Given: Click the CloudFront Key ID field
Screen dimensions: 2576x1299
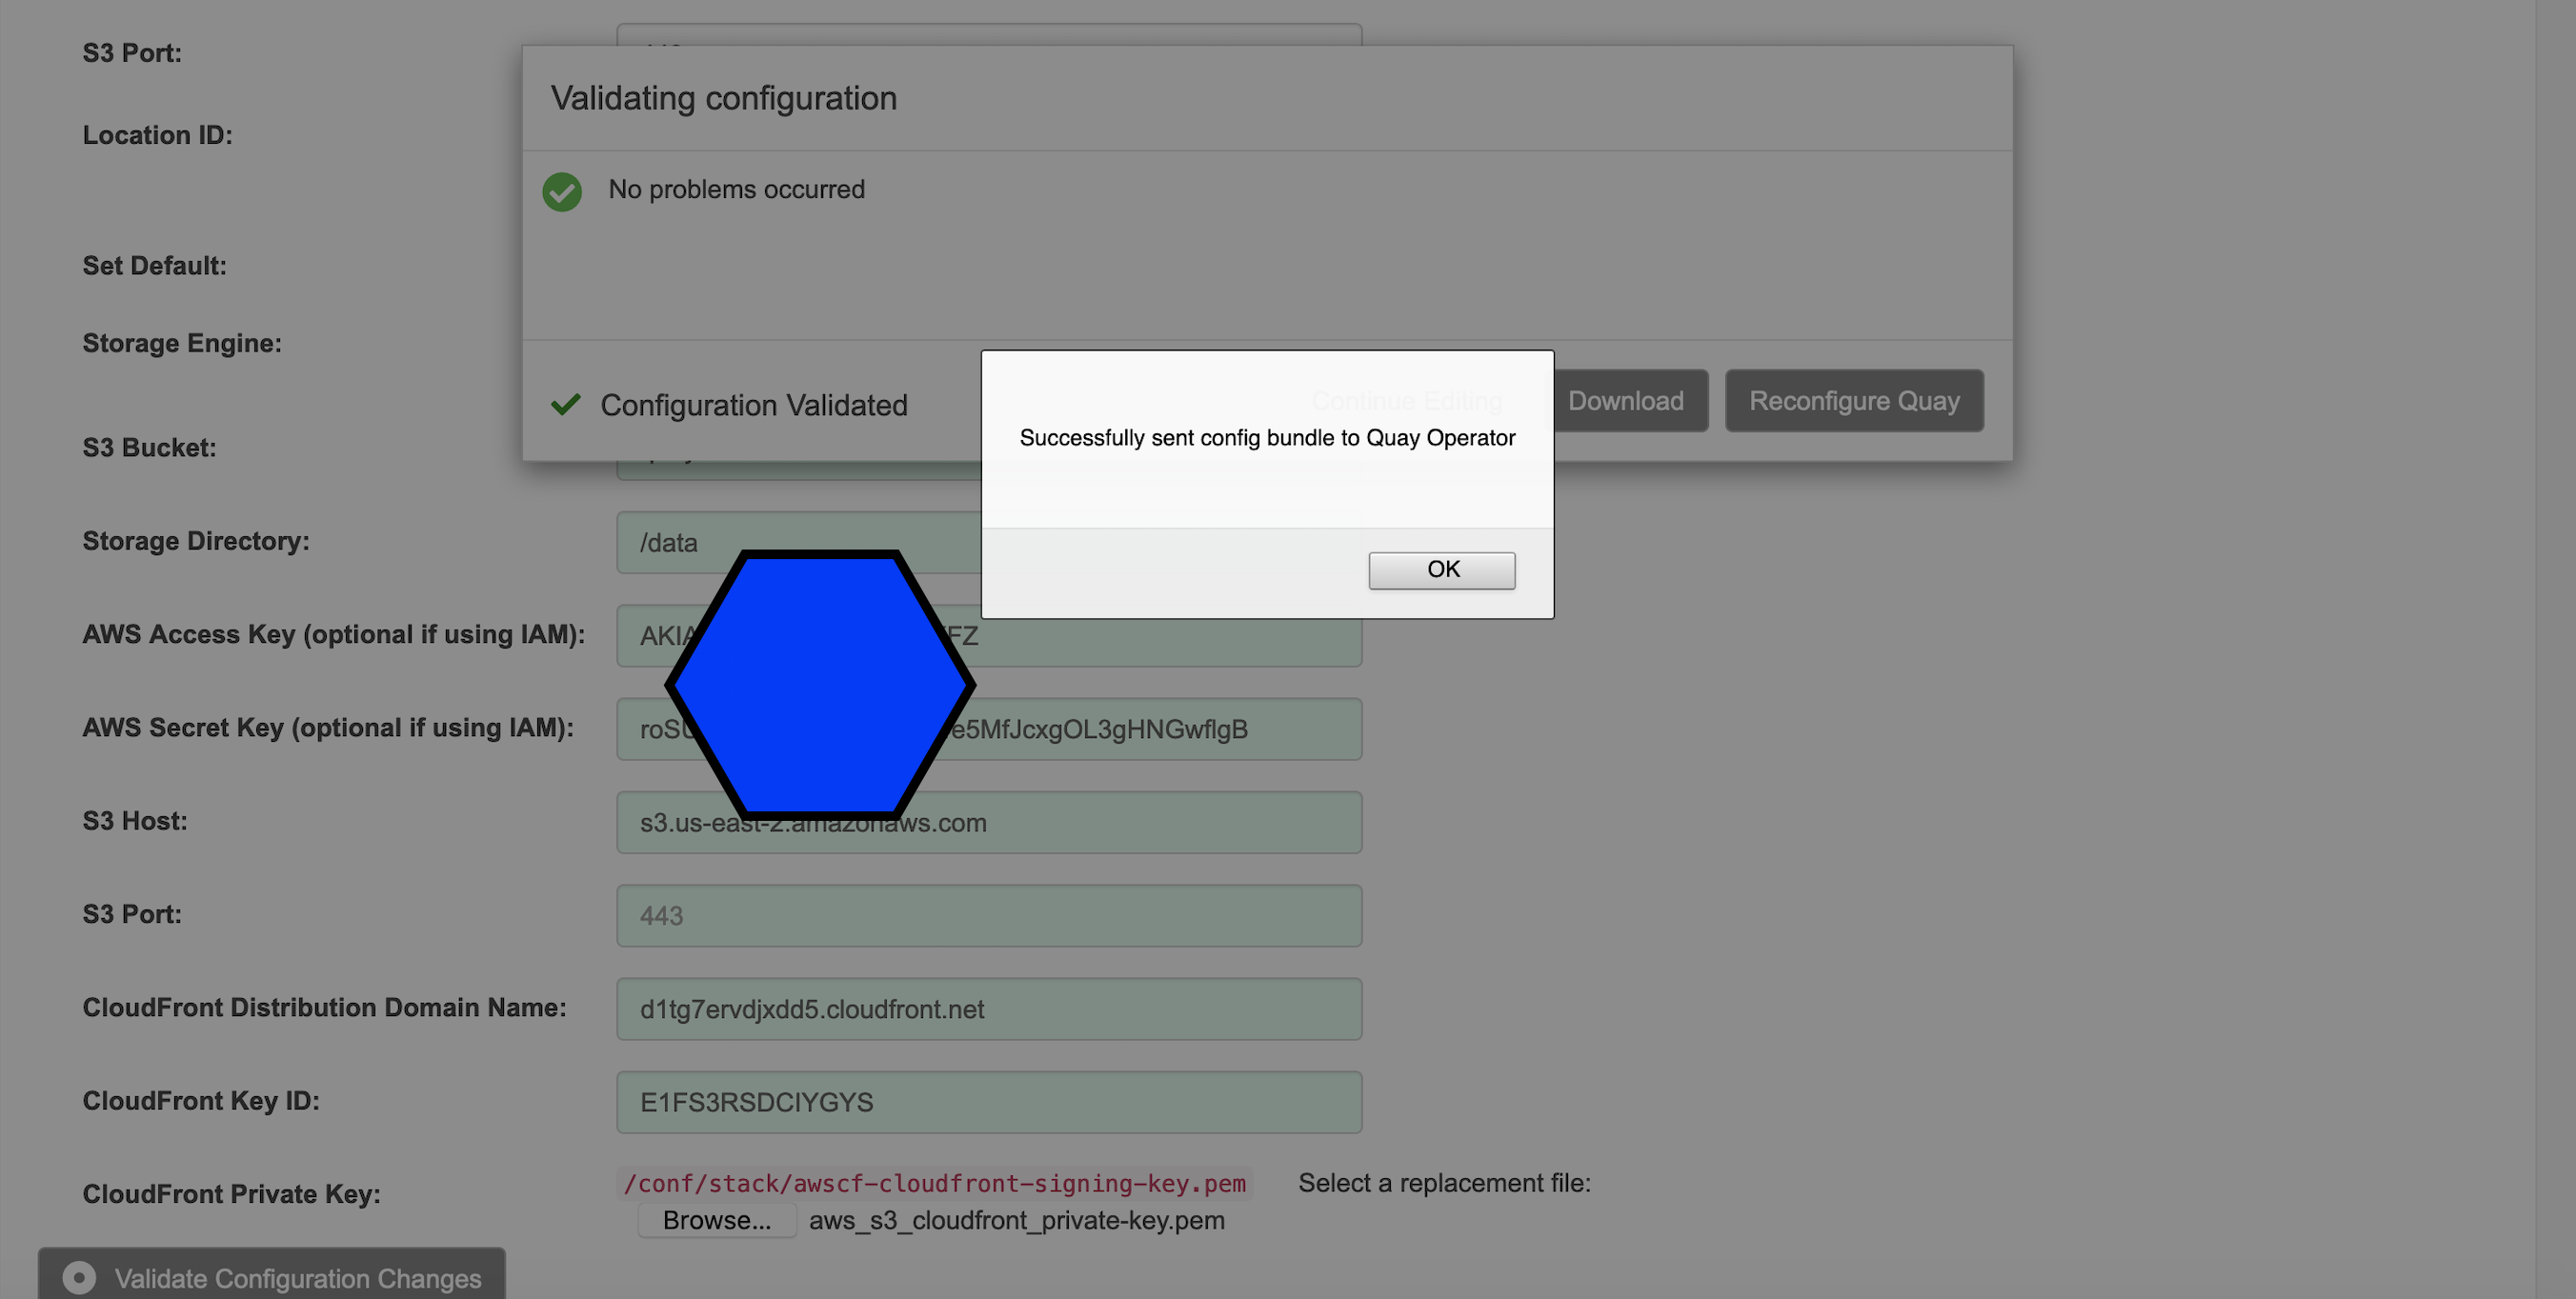Looking at the screenshot, I should (x=988, y=1102).
